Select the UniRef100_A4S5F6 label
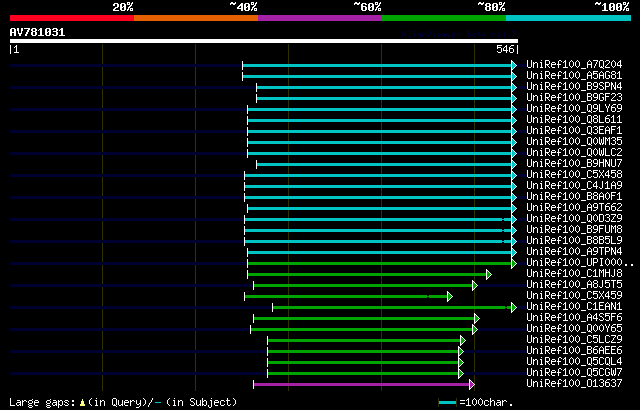This screenshot has height=410, width=640. (x=574, y=318)
